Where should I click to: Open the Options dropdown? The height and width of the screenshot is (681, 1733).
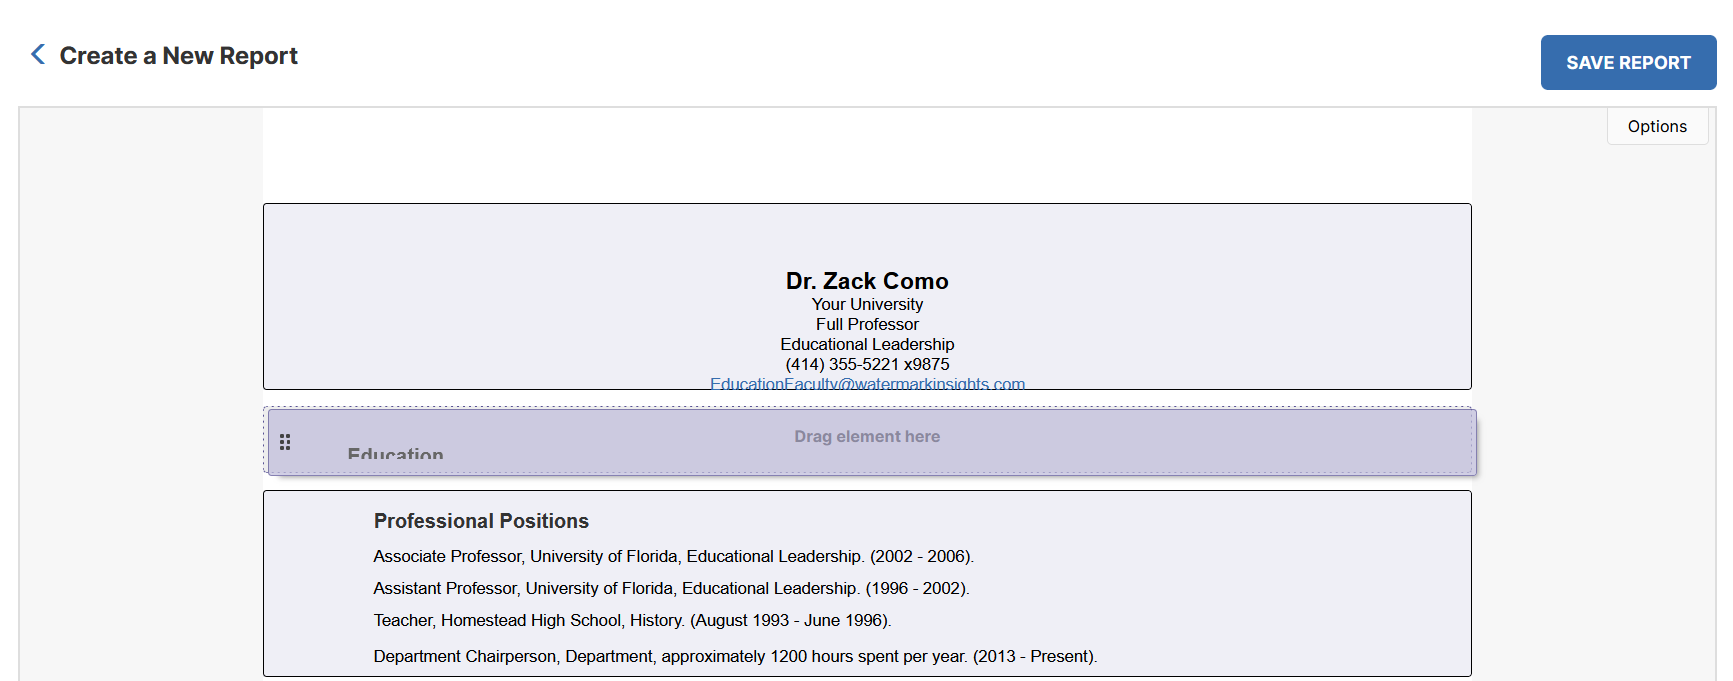[x=1657, y=126]
